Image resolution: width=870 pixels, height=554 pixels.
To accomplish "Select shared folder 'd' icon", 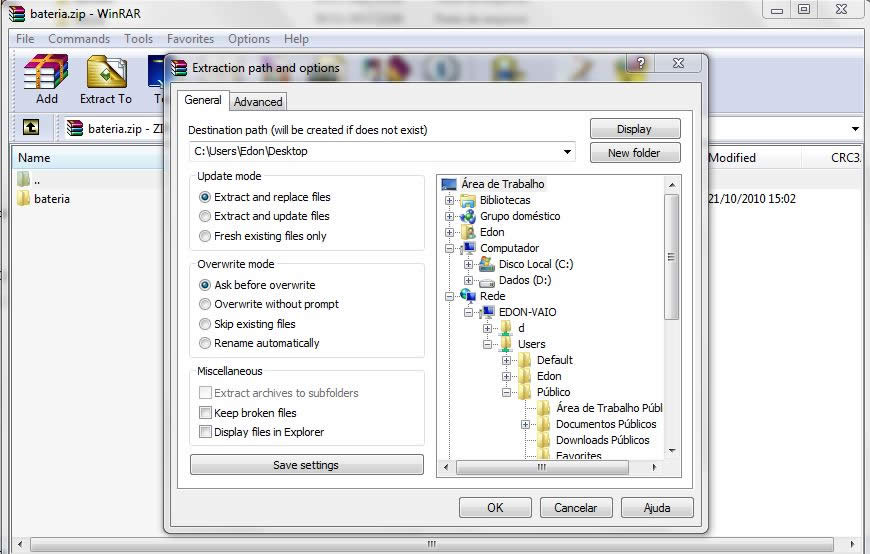I will [x=506, y=328].
